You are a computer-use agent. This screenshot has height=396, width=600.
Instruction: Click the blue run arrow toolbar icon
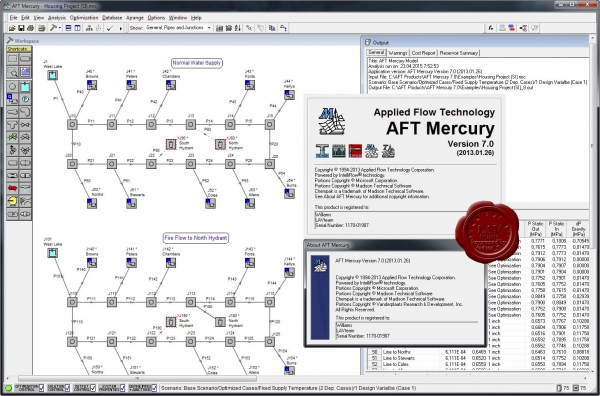coord(121,28)
